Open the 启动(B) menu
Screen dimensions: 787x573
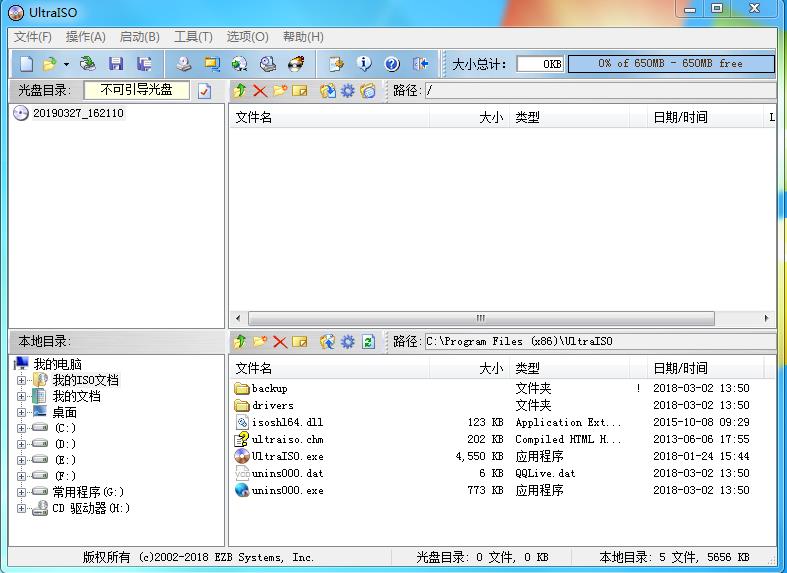(140, 37)
